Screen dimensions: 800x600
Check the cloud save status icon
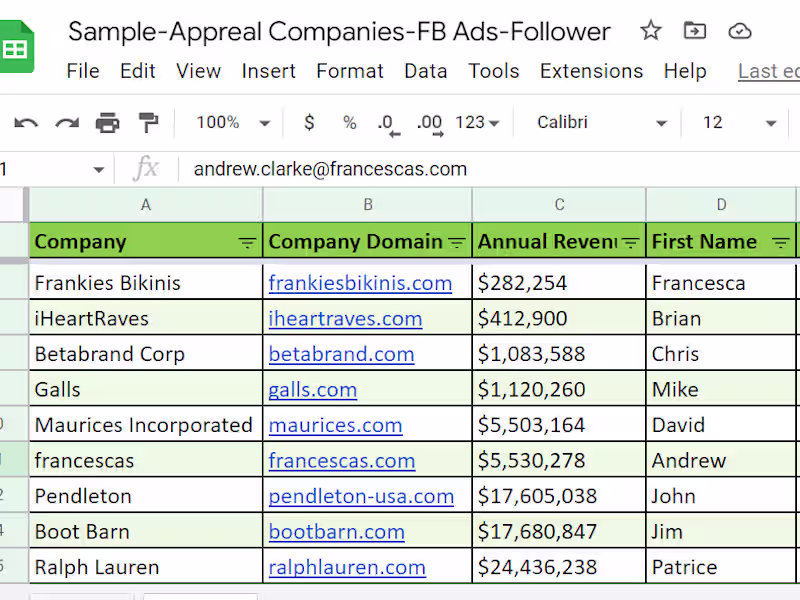coord(739,31)
